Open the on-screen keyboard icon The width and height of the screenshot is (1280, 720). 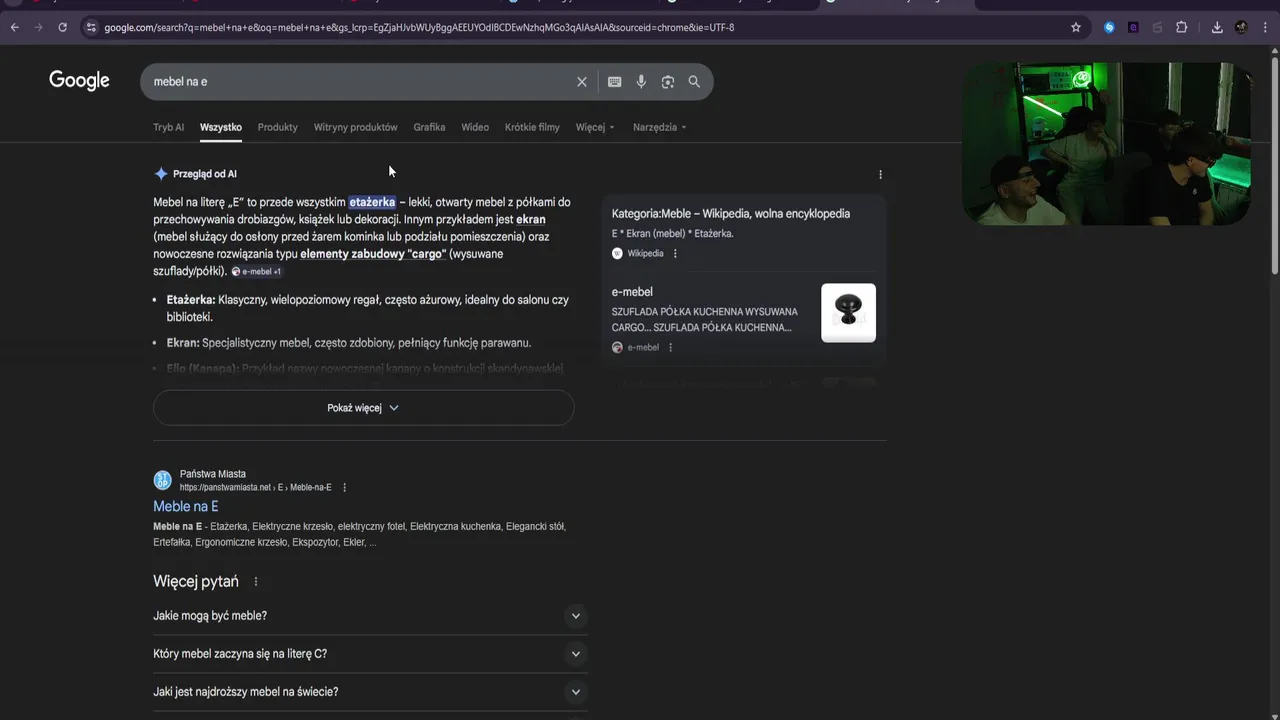click(x=615, y=82)
